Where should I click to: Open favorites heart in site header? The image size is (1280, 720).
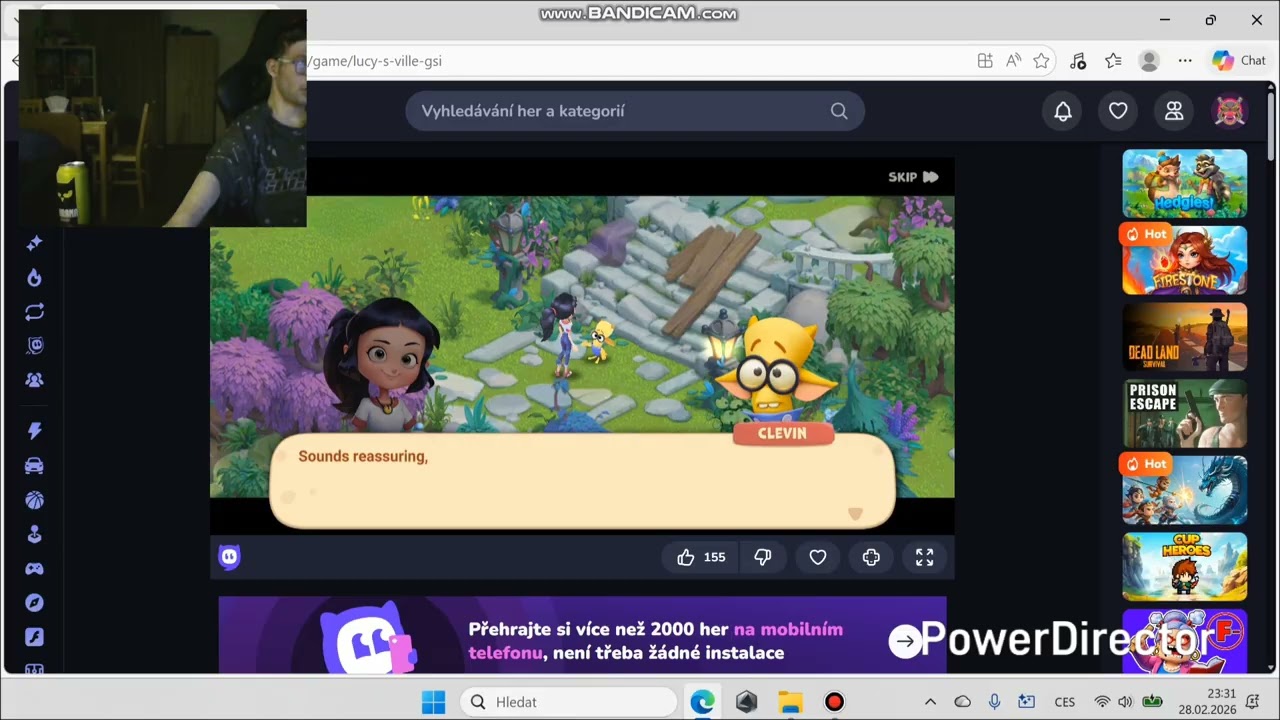pos(1118,111)
